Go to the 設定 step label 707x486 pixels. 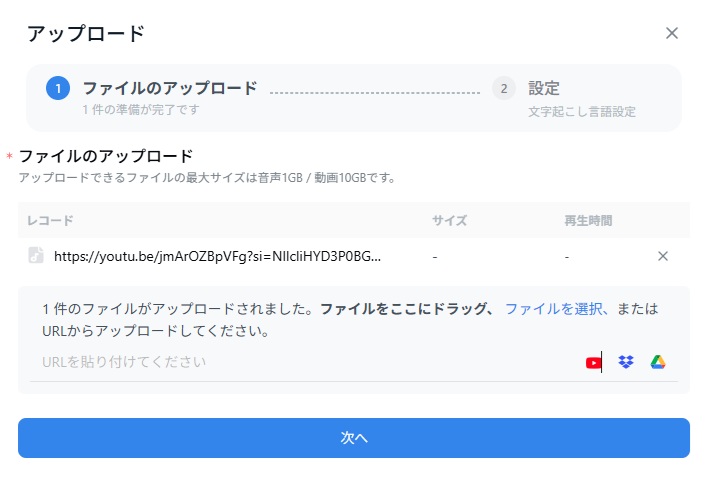[x=544, y=88]
